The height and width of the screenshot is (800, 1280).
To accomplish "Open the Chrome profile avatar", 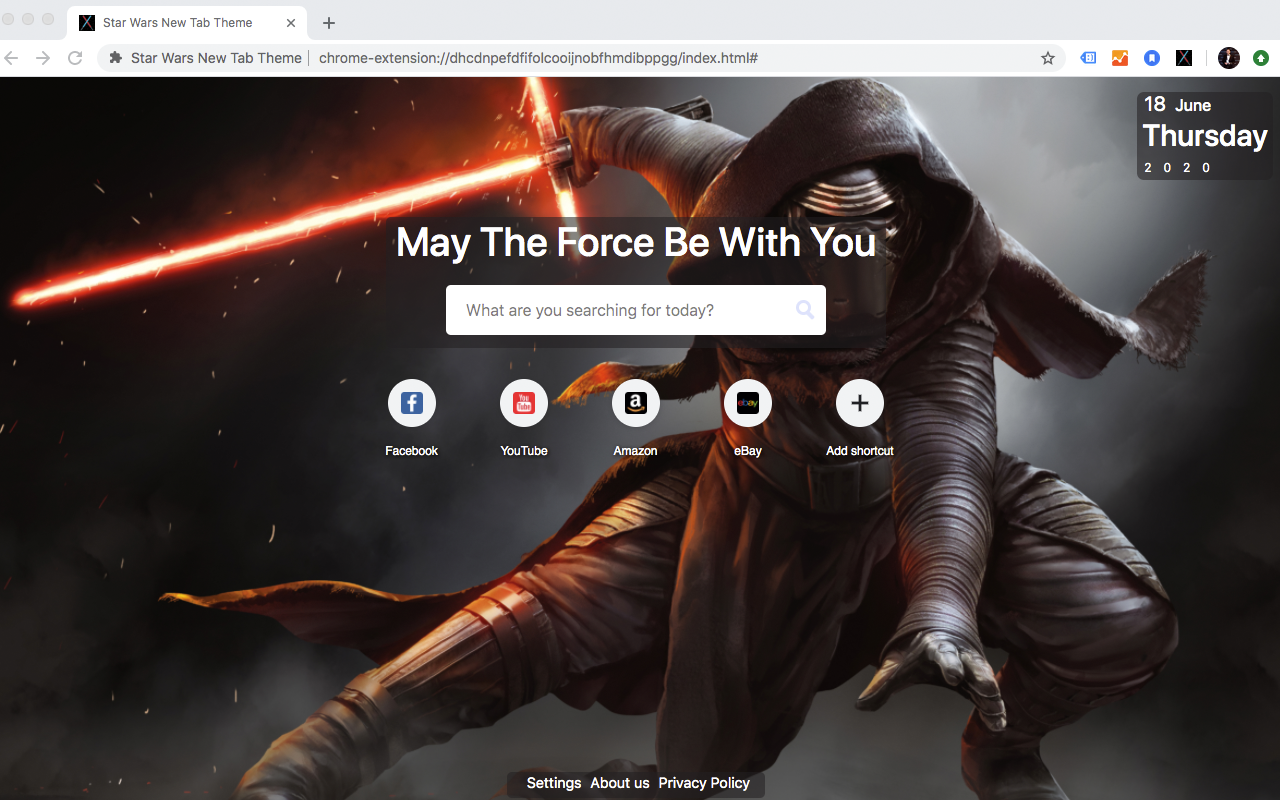I will coord(1229,58).
